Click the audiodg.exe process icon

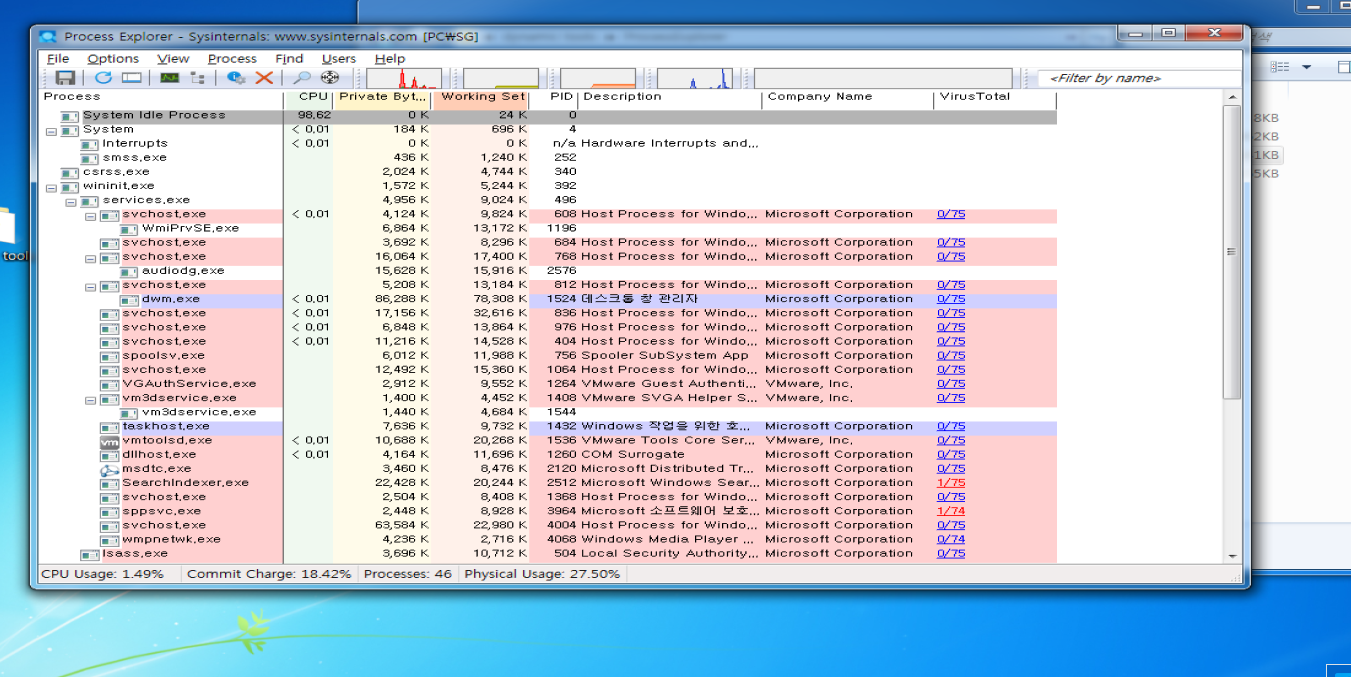(x=129, y=271)
